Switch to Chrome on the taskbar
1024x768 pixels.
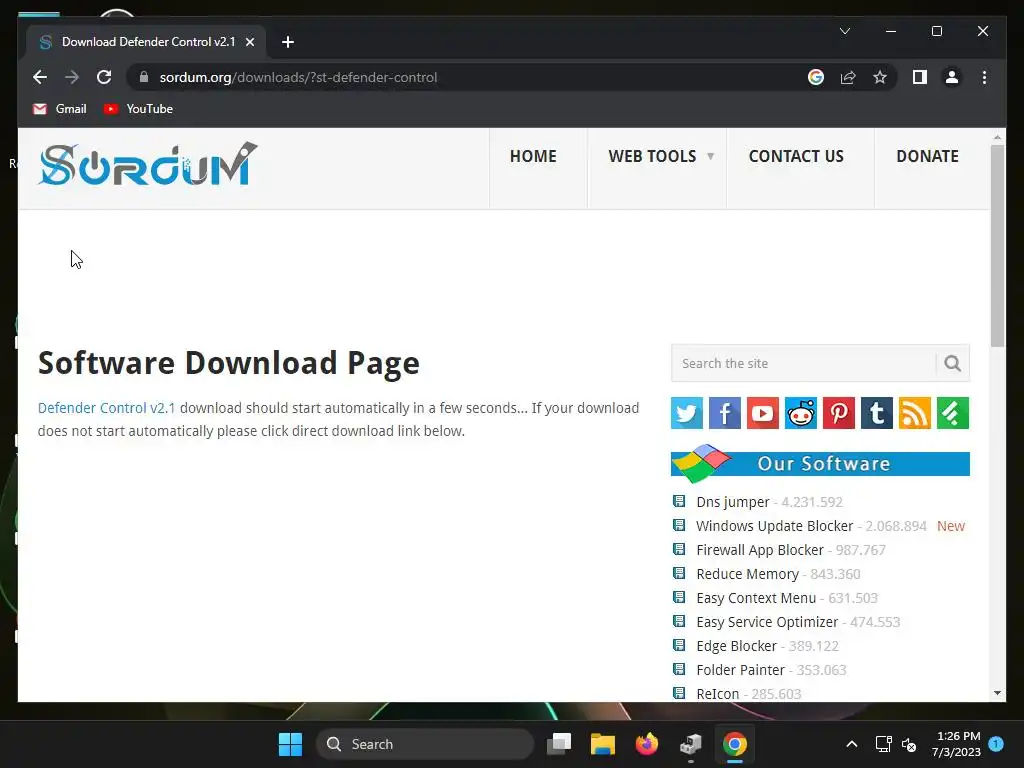coord(735,744)
